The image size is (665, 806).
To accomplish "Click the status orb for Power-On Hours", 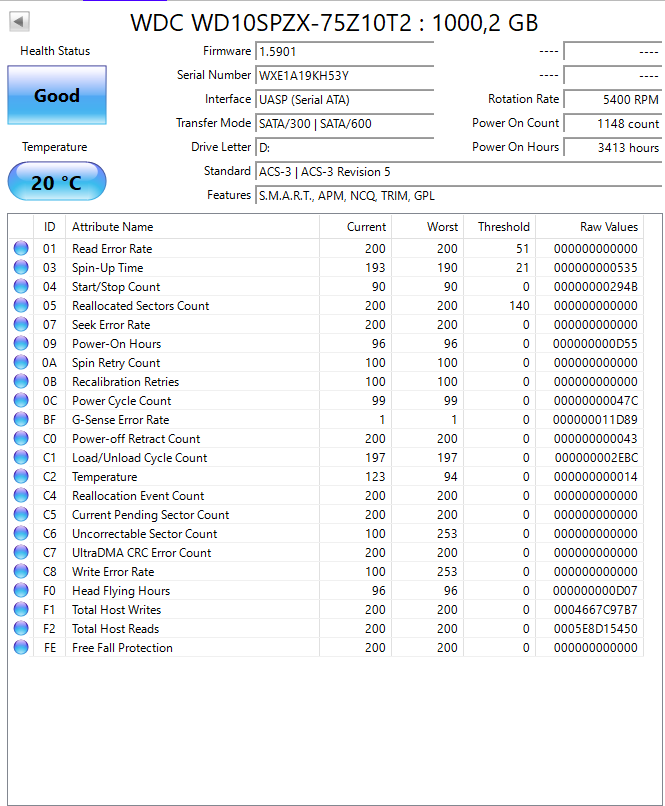I will (21, 343).
